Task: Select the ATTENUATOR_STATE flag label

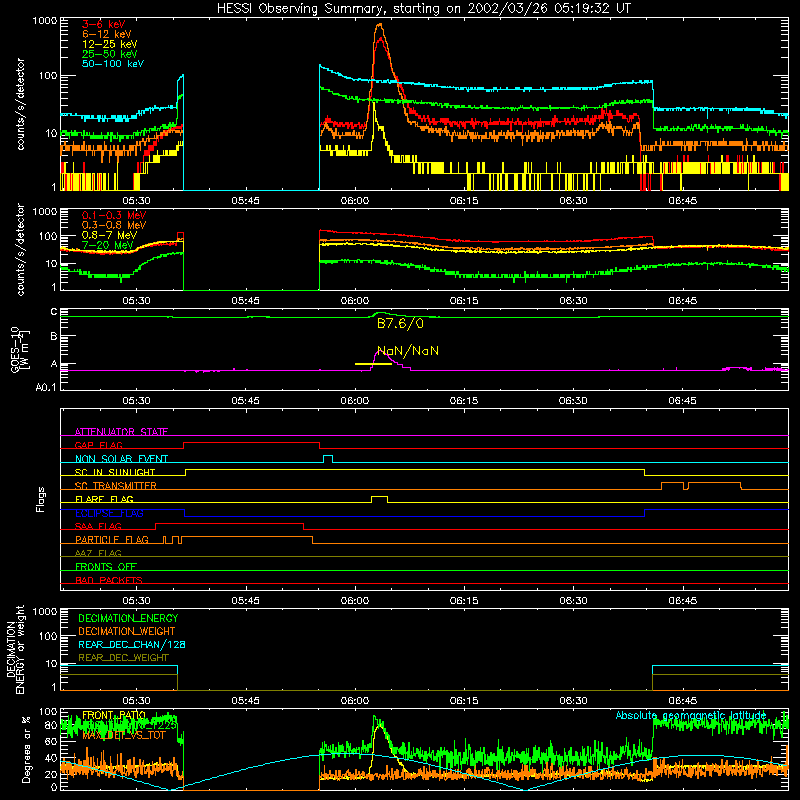Action: 121,432
